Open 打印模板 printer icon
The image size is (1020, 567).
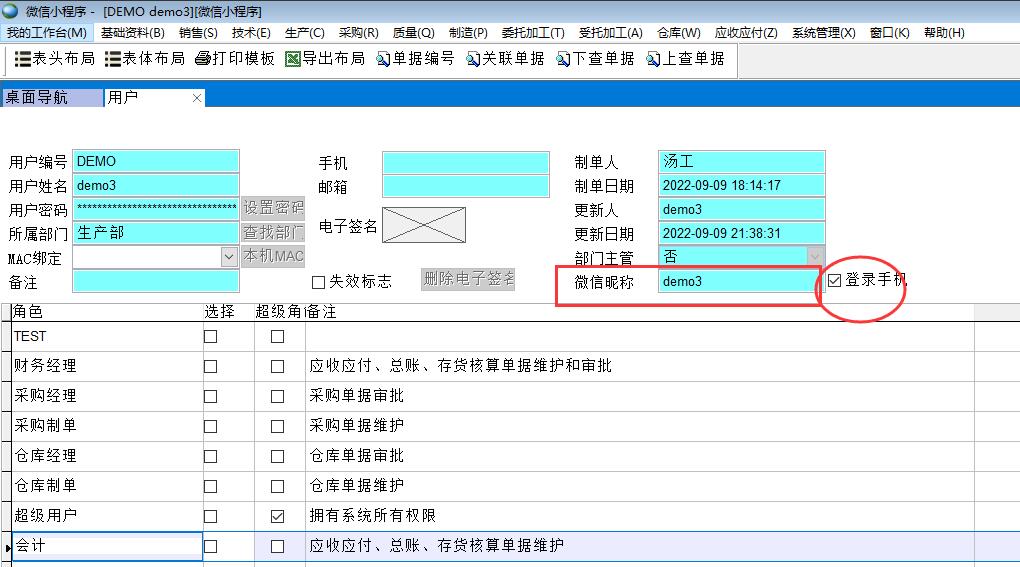203,59
